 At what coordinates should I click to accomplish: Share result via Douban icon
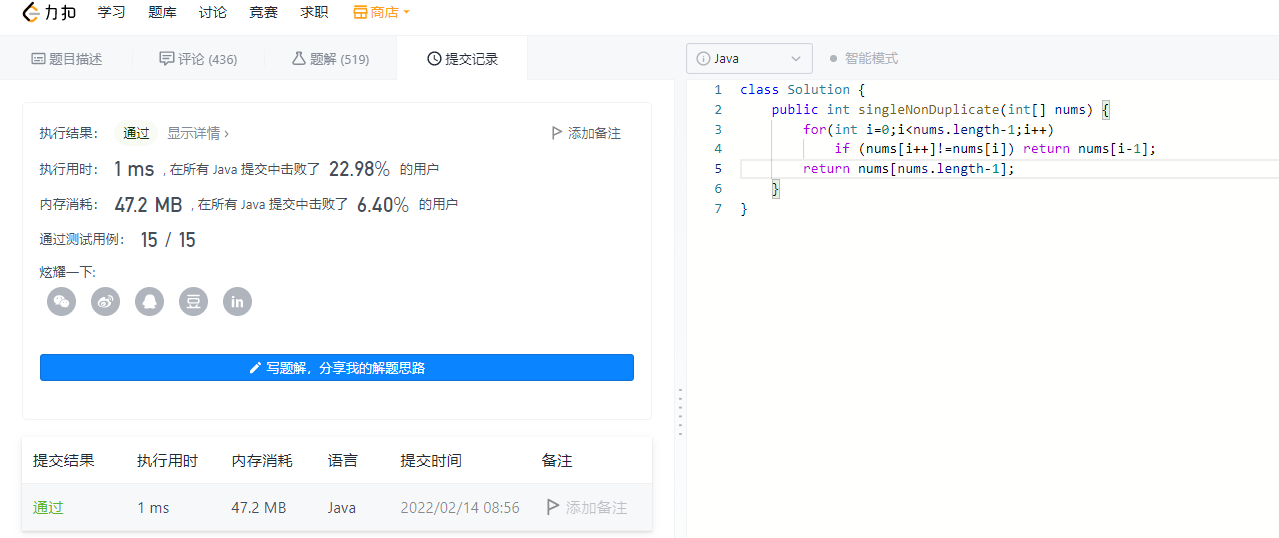pos(194,301)
